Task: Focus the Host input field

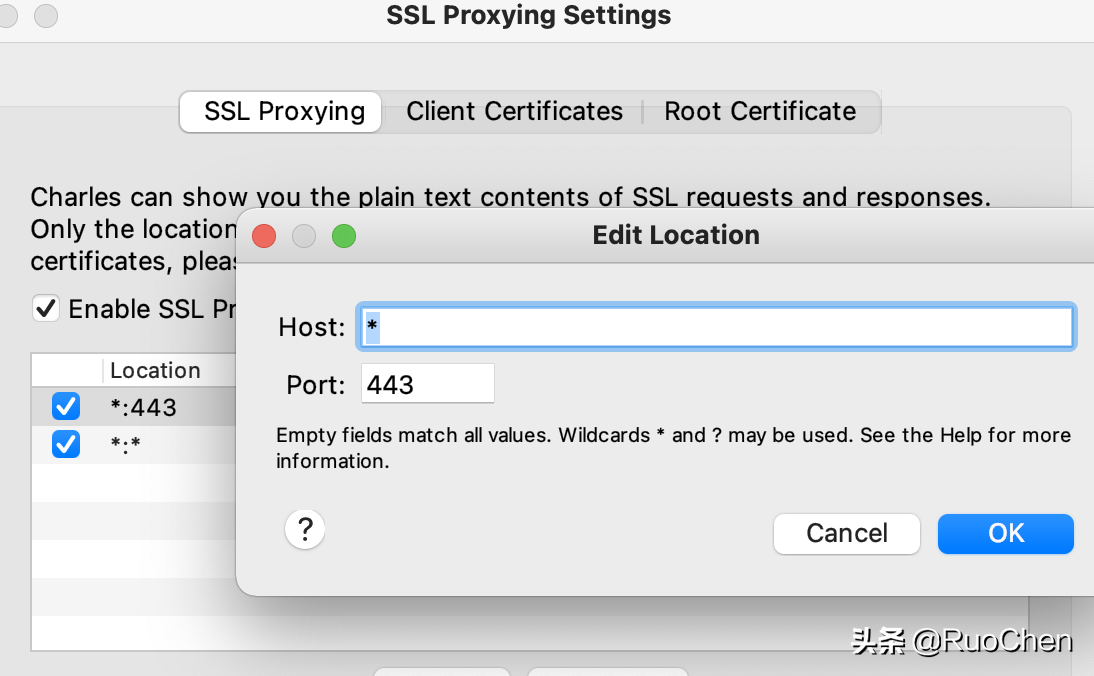Action: [x=717, y=326]
